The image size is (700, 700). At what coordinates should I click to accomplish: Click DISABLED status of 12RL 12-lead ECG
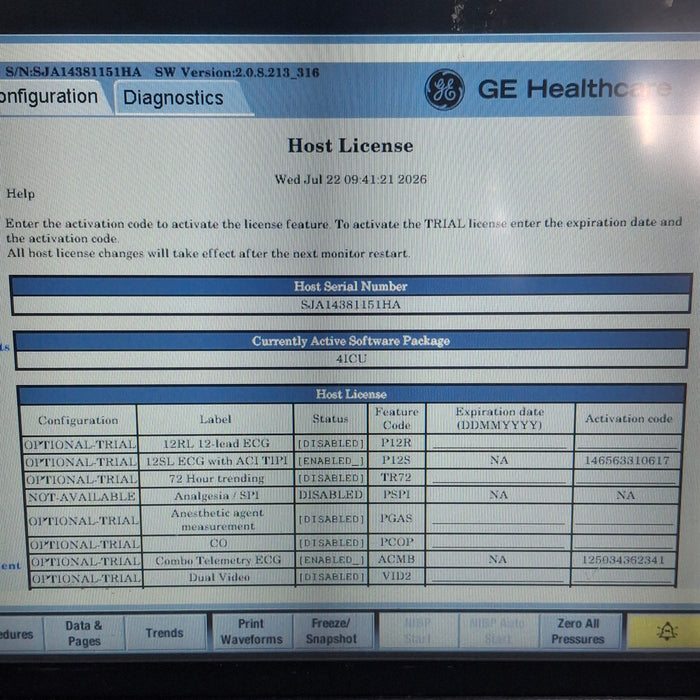click(331, 443)
